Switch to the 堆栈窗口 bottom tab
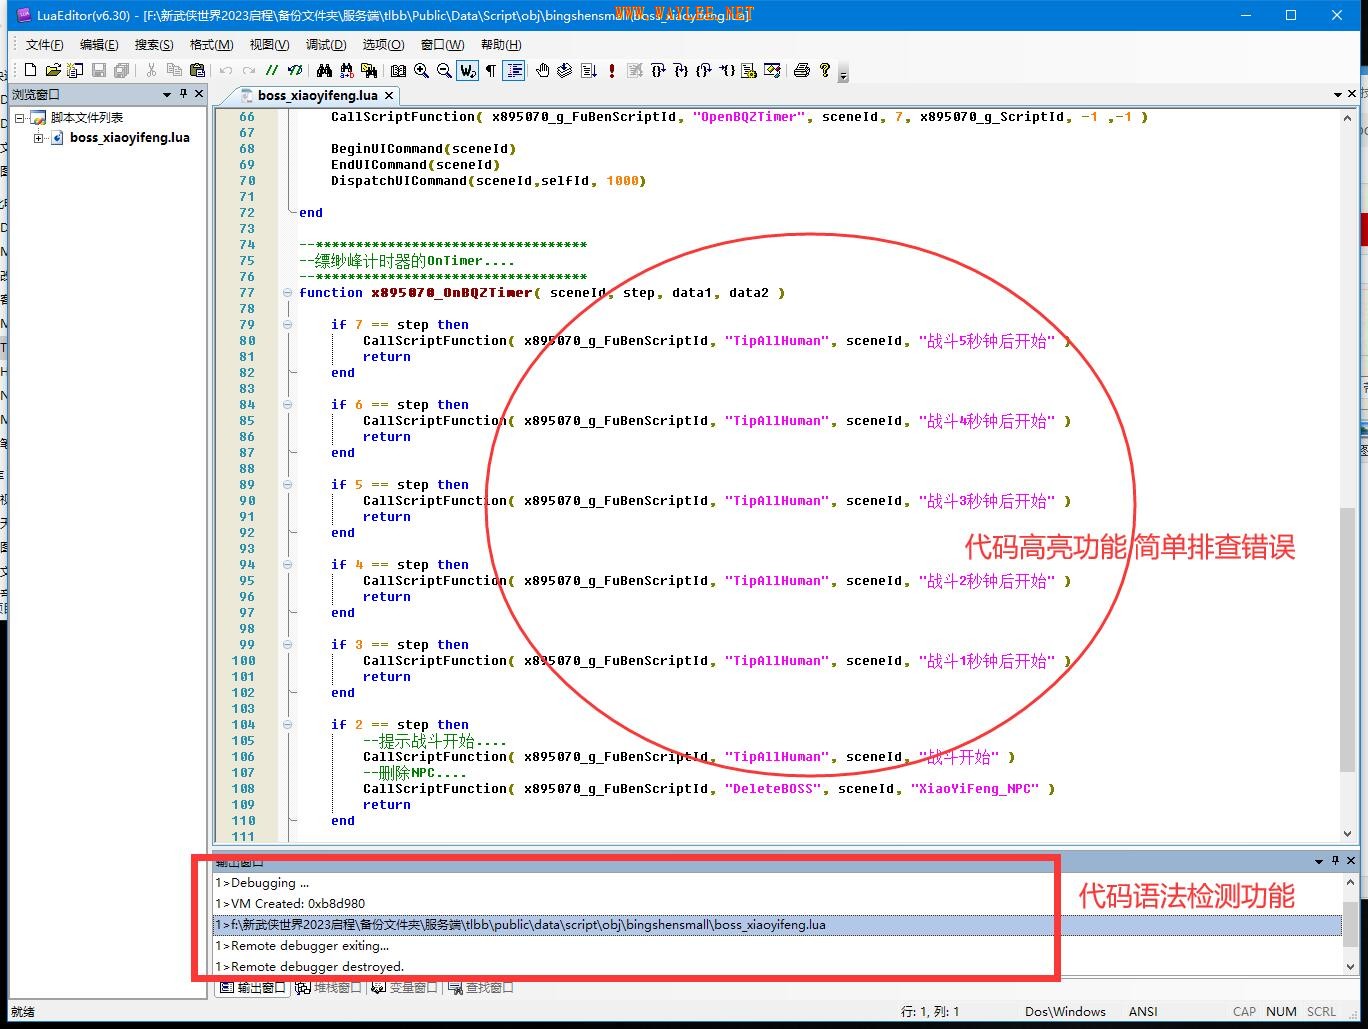Image resolution: width=1368 pixels, height=1029 pixels. pos(328,988)
